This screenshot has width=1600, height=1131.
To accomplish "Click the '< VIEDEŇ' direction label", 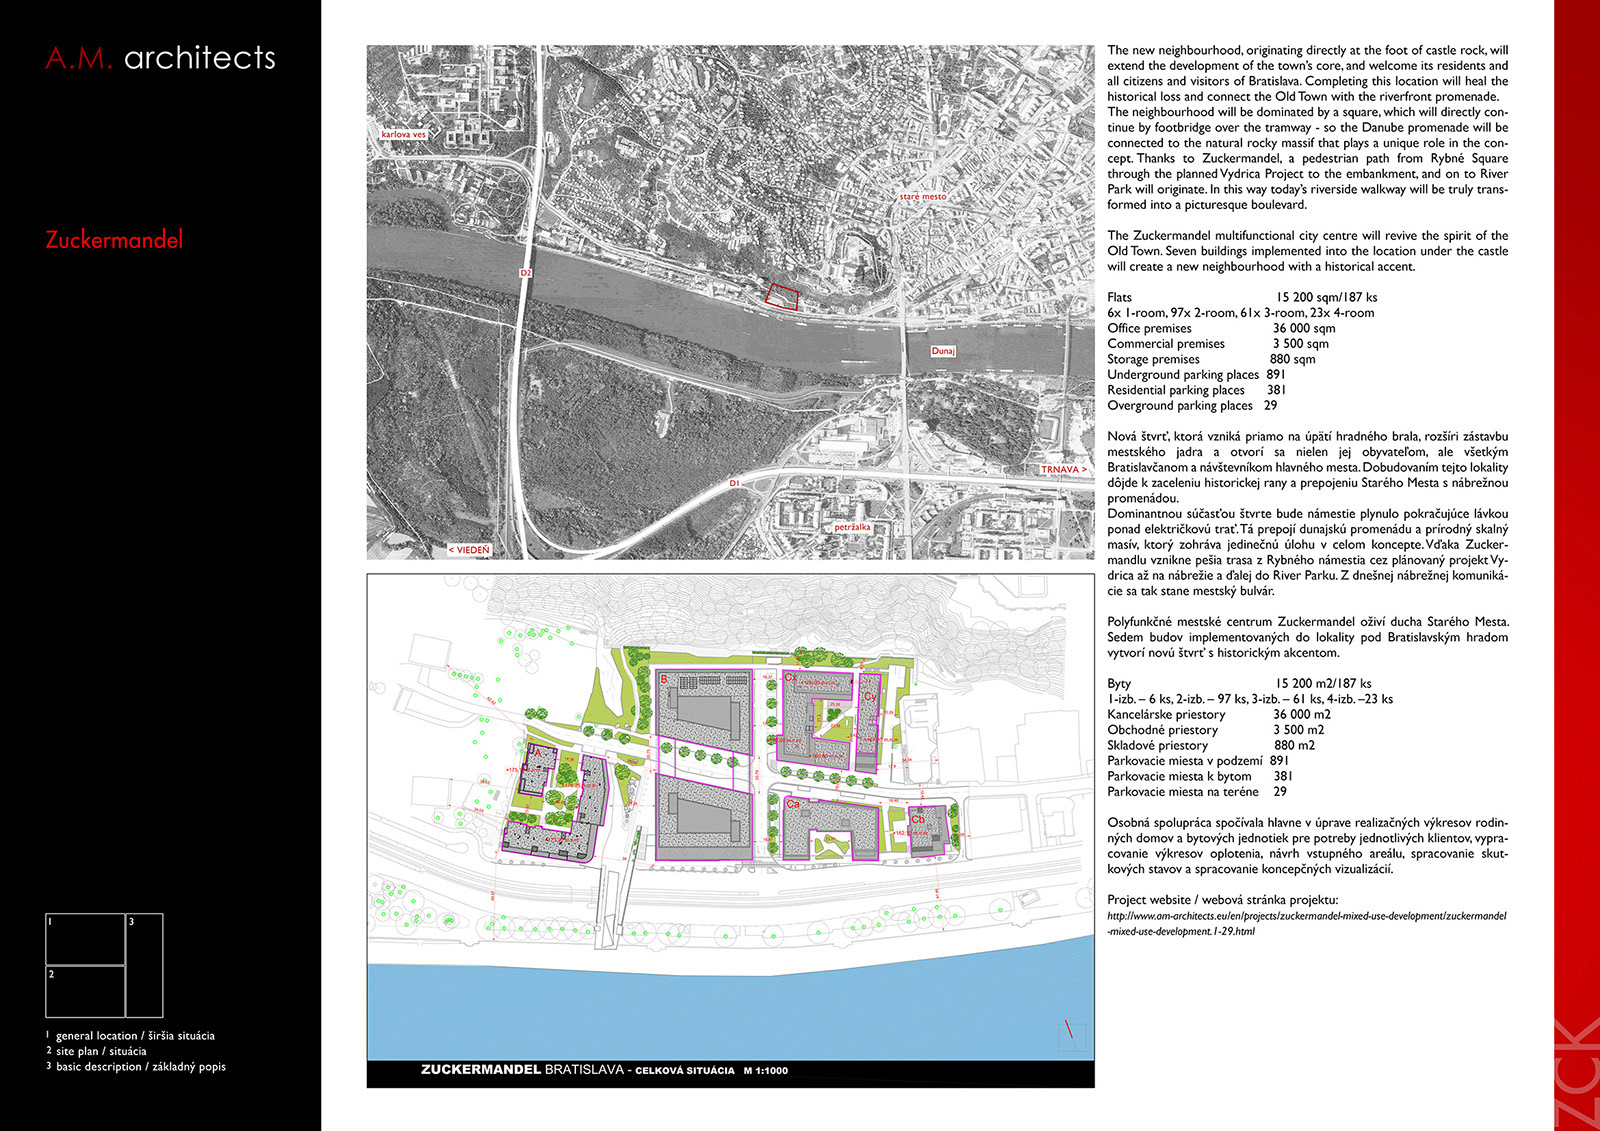I will (469, 550).
